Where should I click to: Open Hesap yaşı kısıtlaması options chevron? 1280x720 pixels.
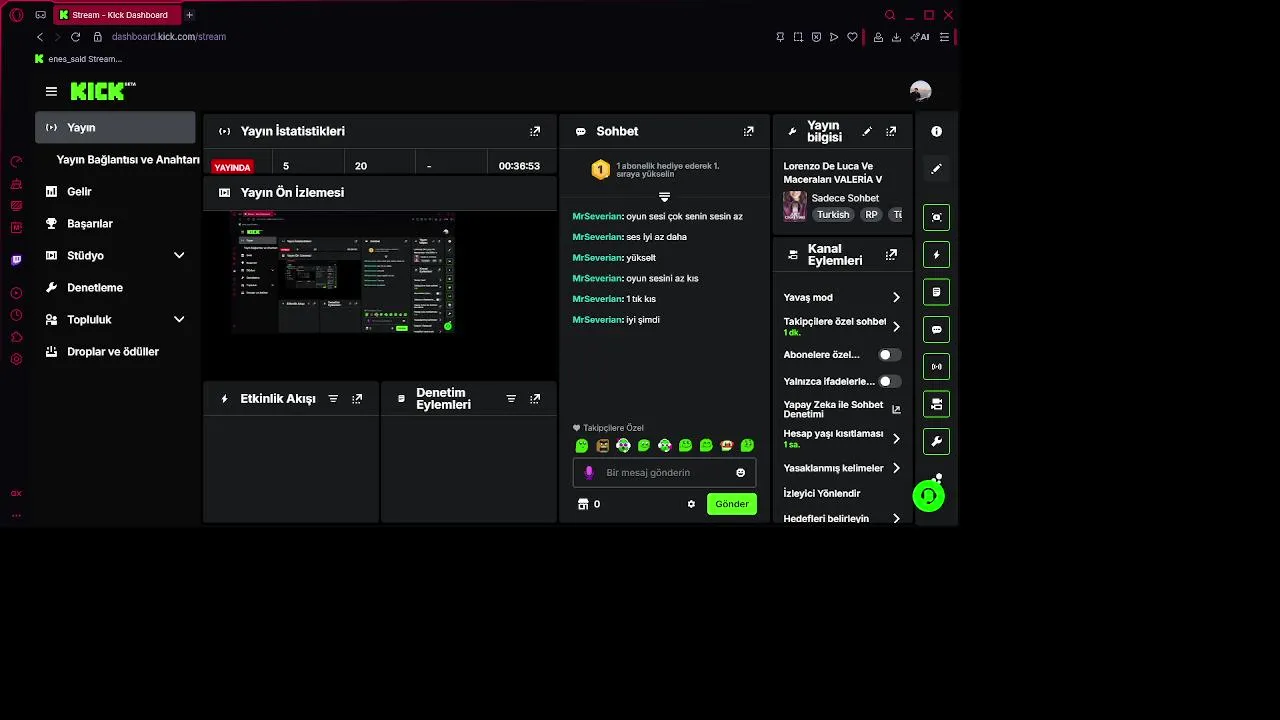tap(896, 438)
